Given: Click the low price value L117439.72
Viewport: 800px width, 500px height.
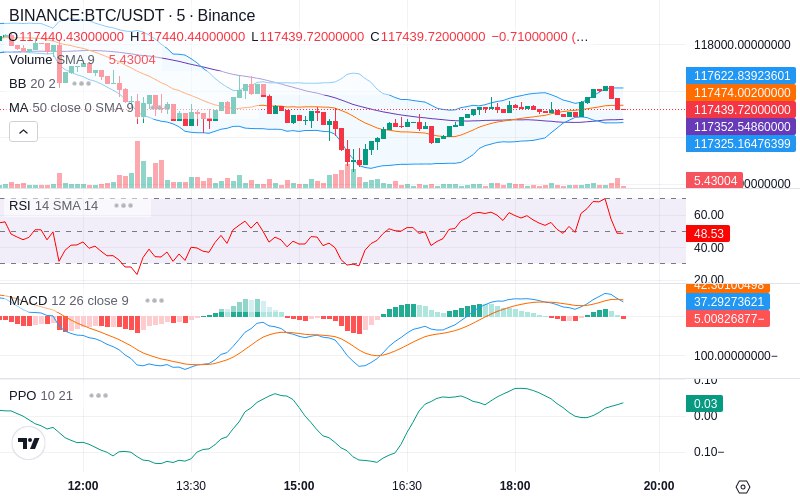Looking at the screenshot, I should [x=308, y=37].
